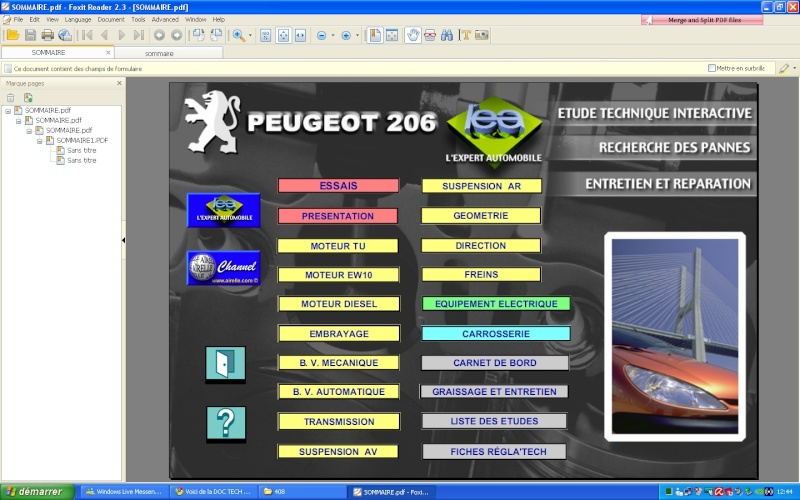The width and height of the screenshot is (800, 500).
Task: Go to previous page arrow
Action: [105, 35]
